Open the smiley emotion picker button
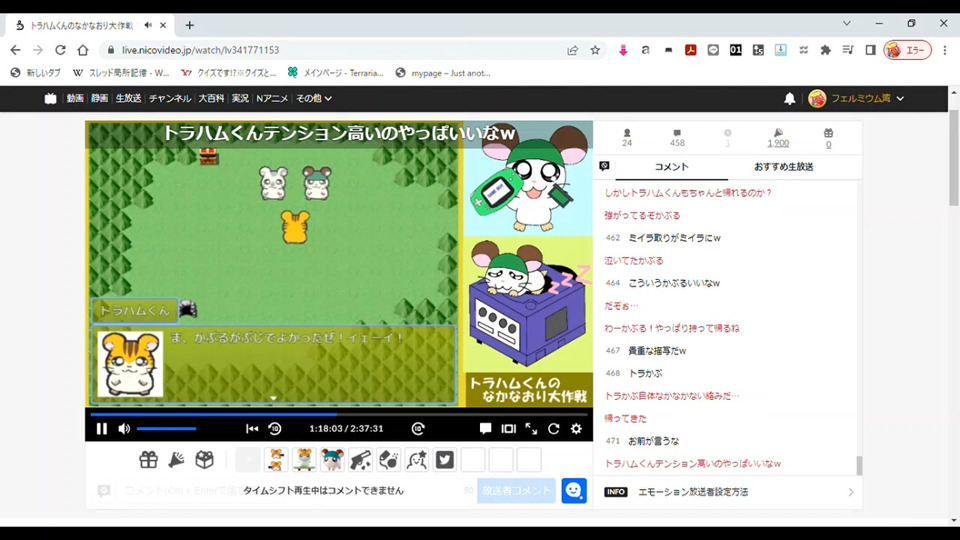960x540 pixels. (574, 490)
